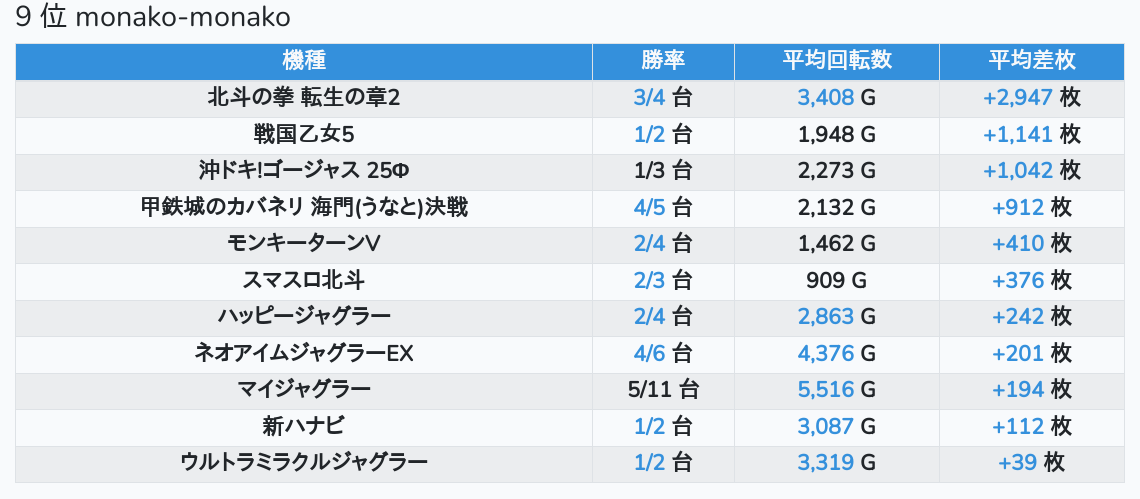1140x499 pixels.
Task: Click the +39 value for ウルトラミラクルジャグラー
Action: (1018, 463)
